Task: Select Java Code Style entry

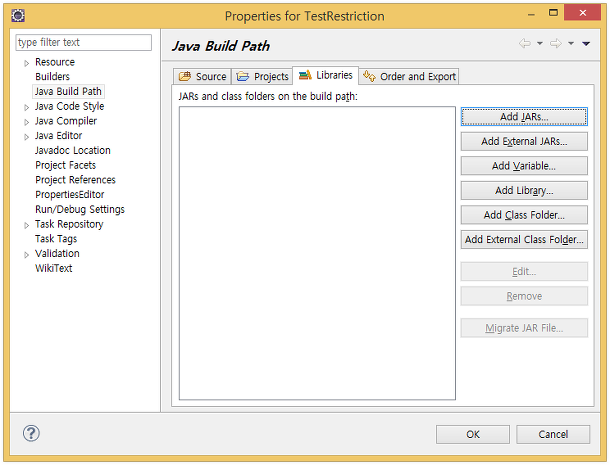Action: [70, 106]
